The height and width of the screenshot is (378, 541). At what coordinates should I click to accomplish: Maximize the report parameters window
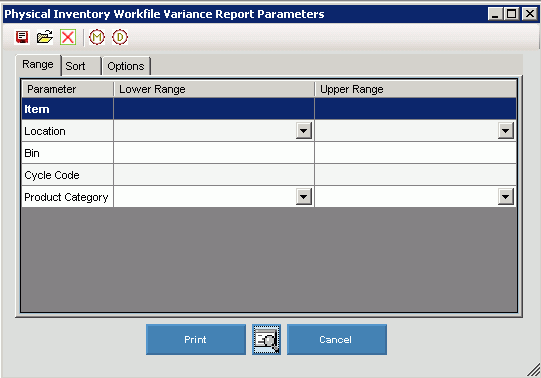pos(512,14)
